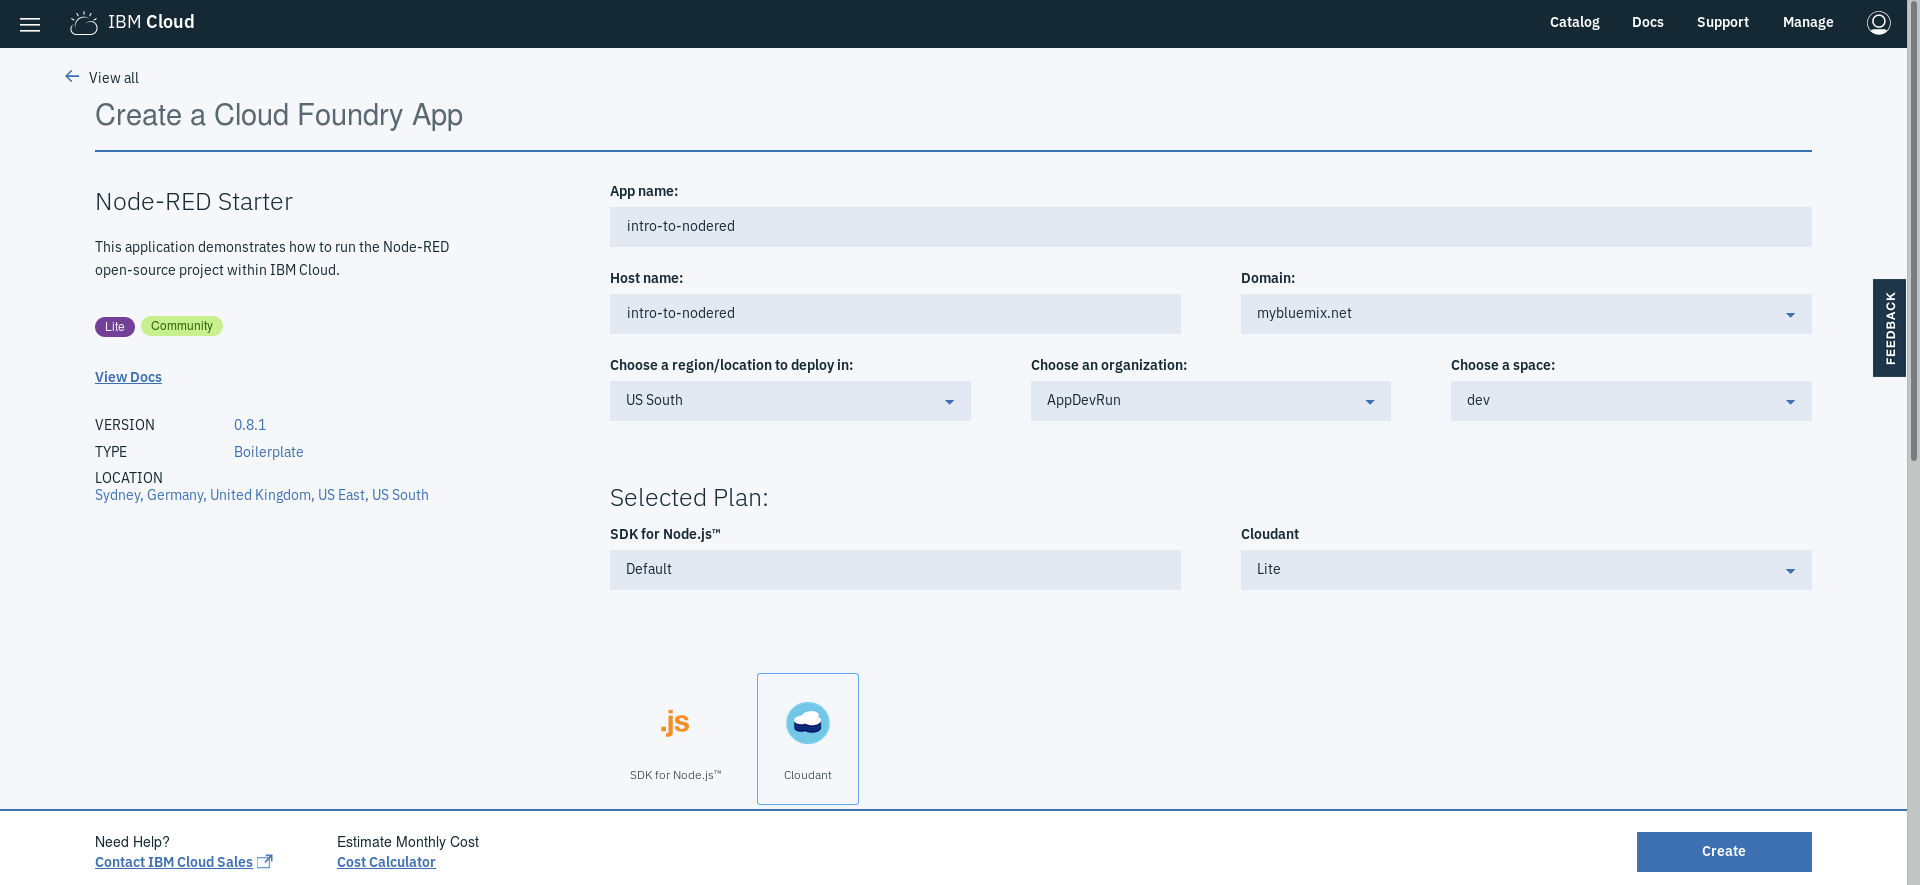Screen dimensions: 1920x885
Task: Click the IBM Cloud title text
Action: click(x=151, y=22)
